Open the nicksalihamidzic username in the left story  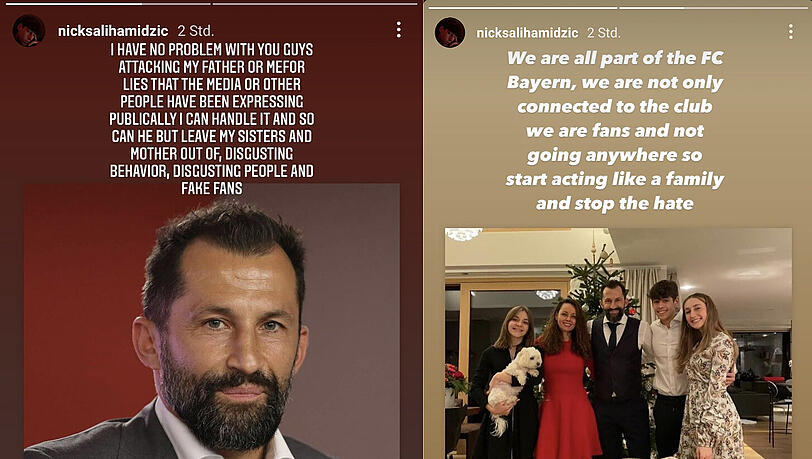[113, 31]
